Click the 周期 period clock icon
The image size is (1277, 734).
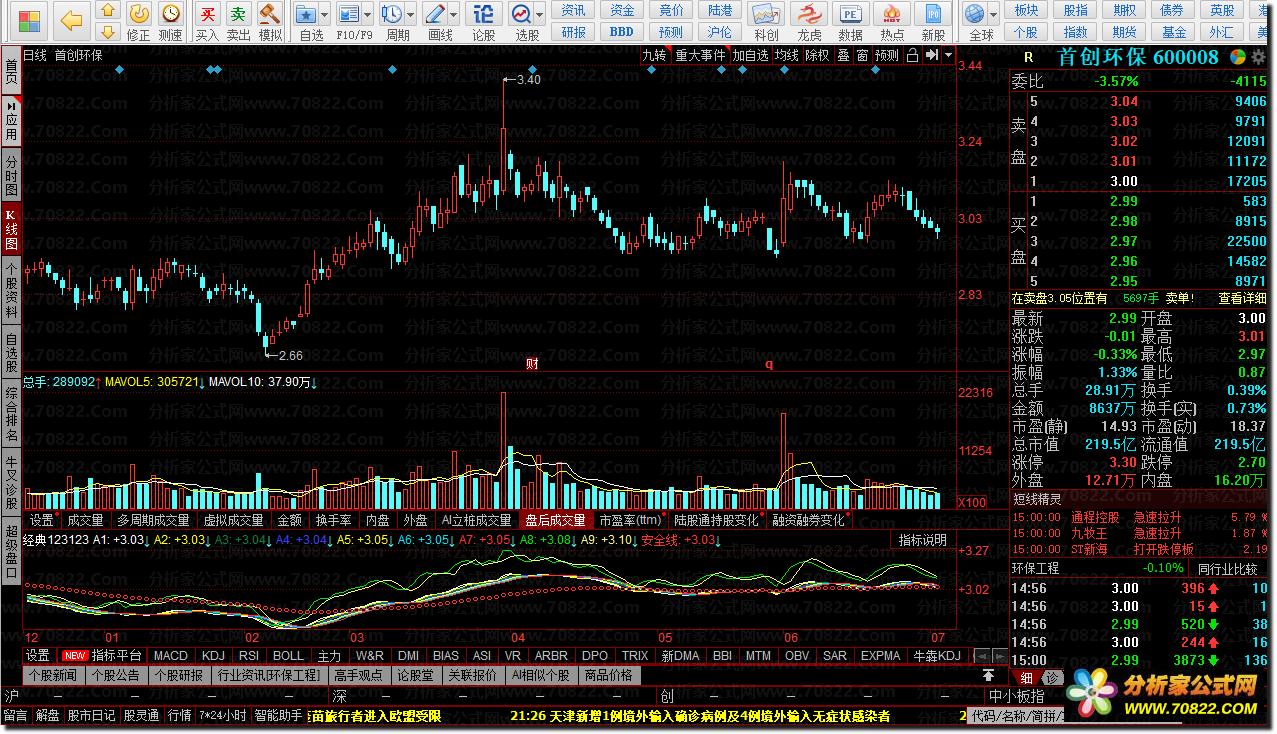click(x=391, y=14)
